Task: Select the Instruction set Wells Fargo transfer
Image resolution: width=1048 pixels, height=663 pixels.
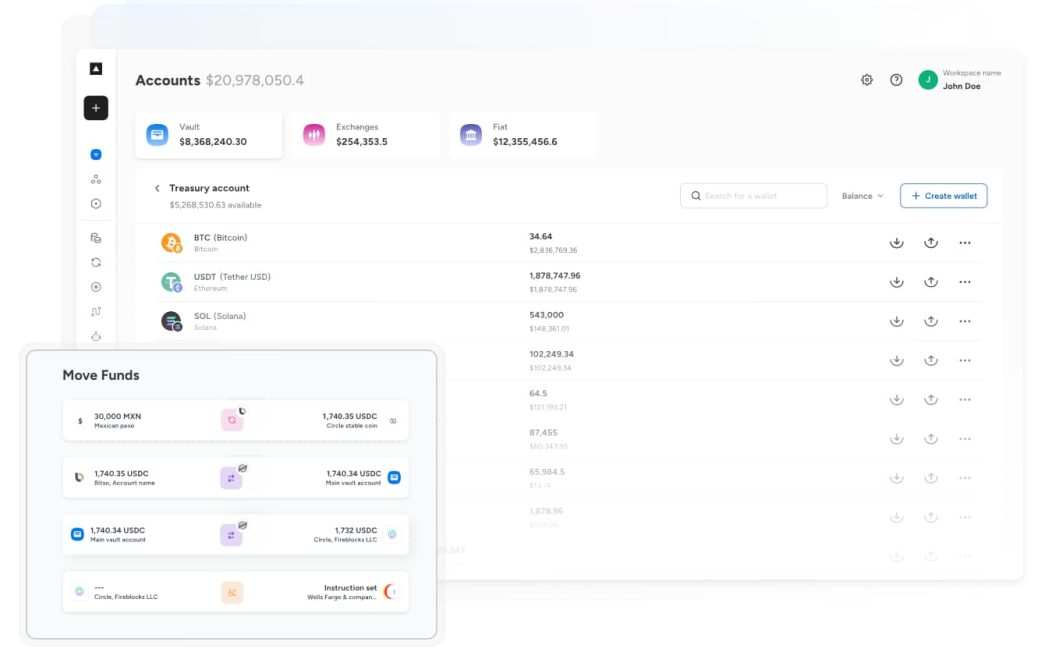Action: 236,592
